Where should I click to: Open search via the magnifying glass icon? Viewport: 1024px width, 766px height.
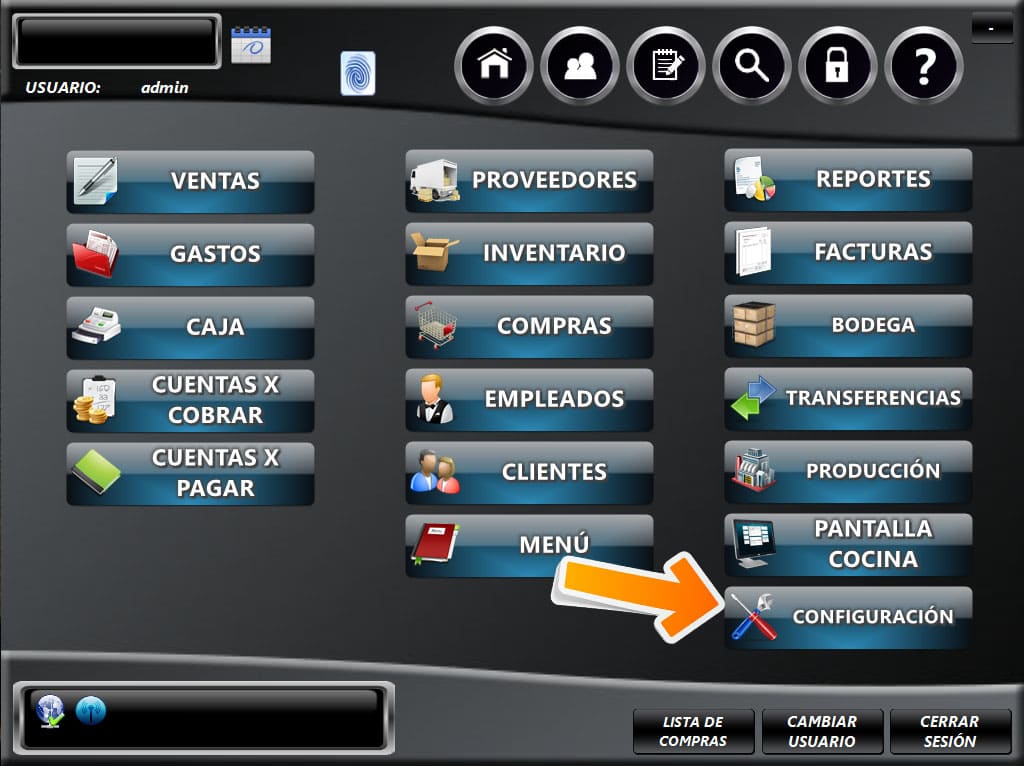click(x=752, y=66)
